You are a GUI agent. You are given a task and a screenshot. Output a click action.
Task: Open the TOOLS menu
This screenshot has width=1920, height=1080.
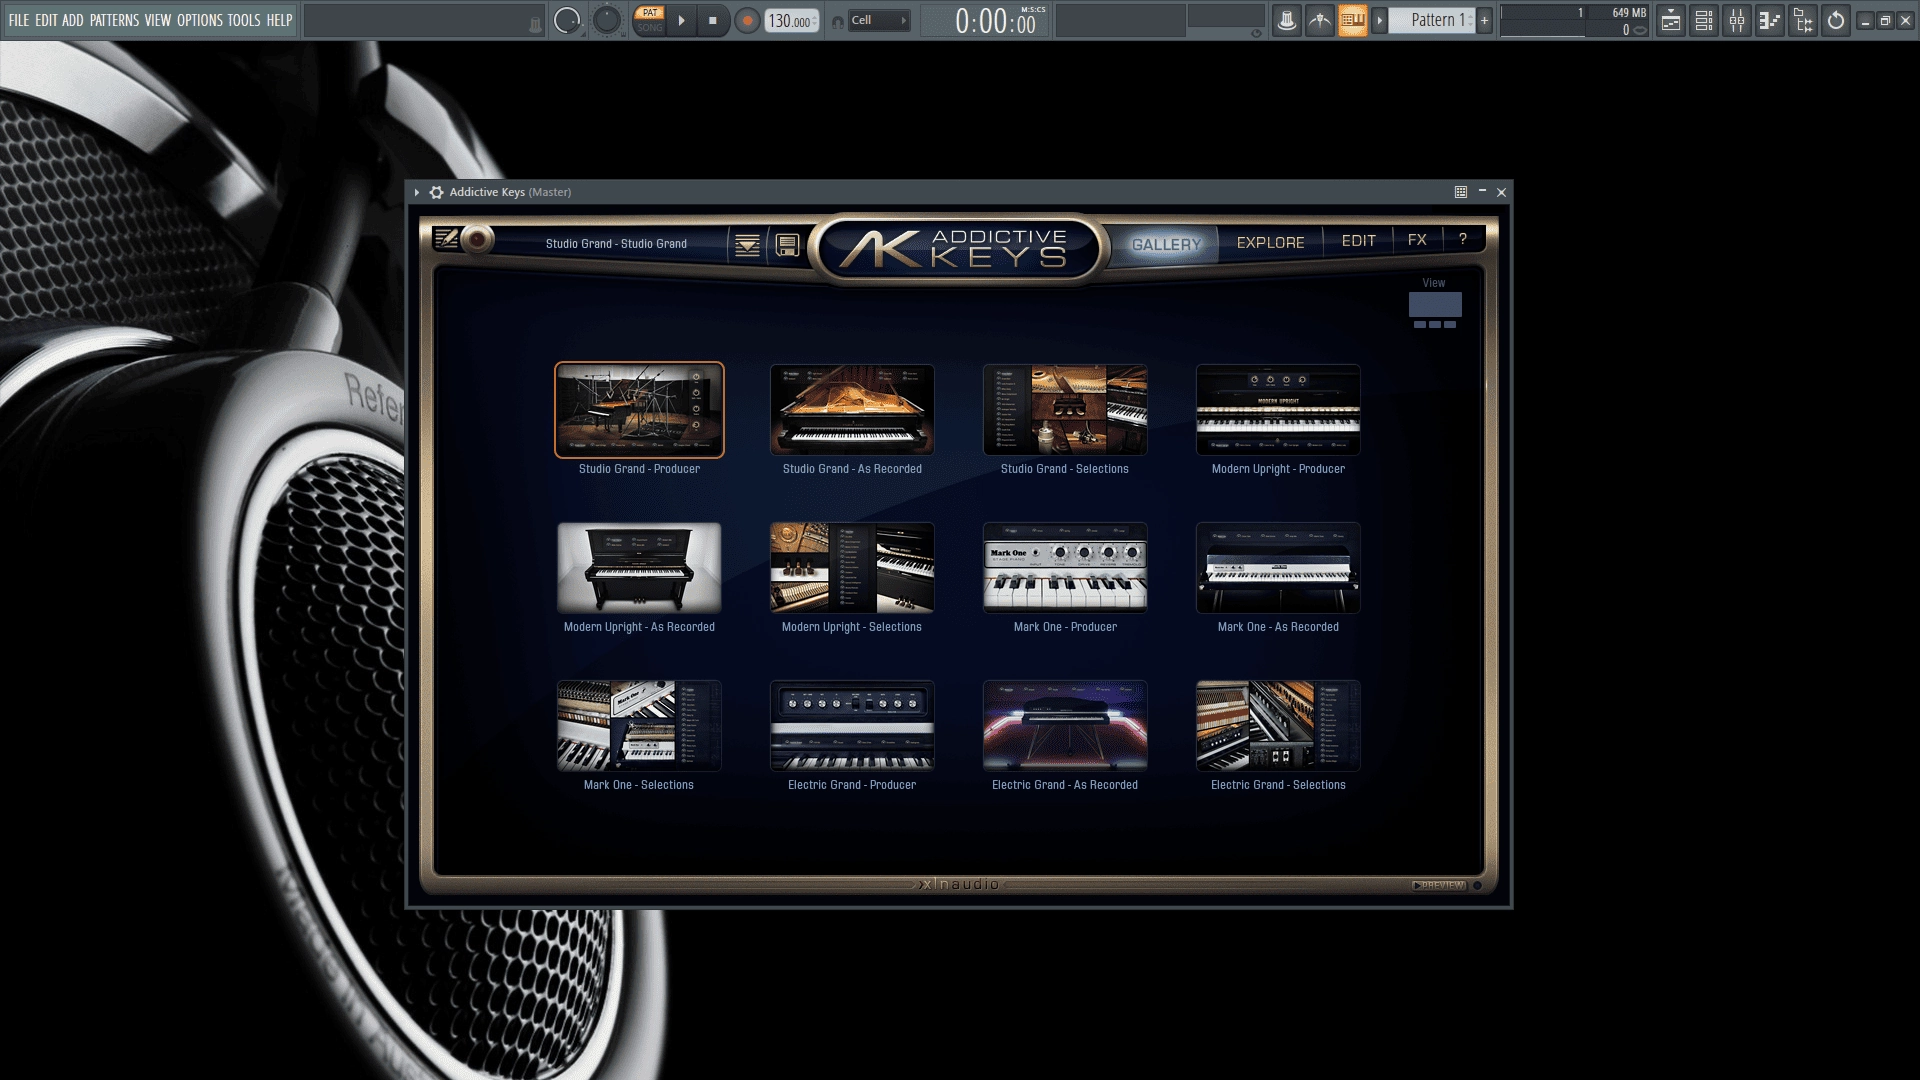click(x=244, y=20)
